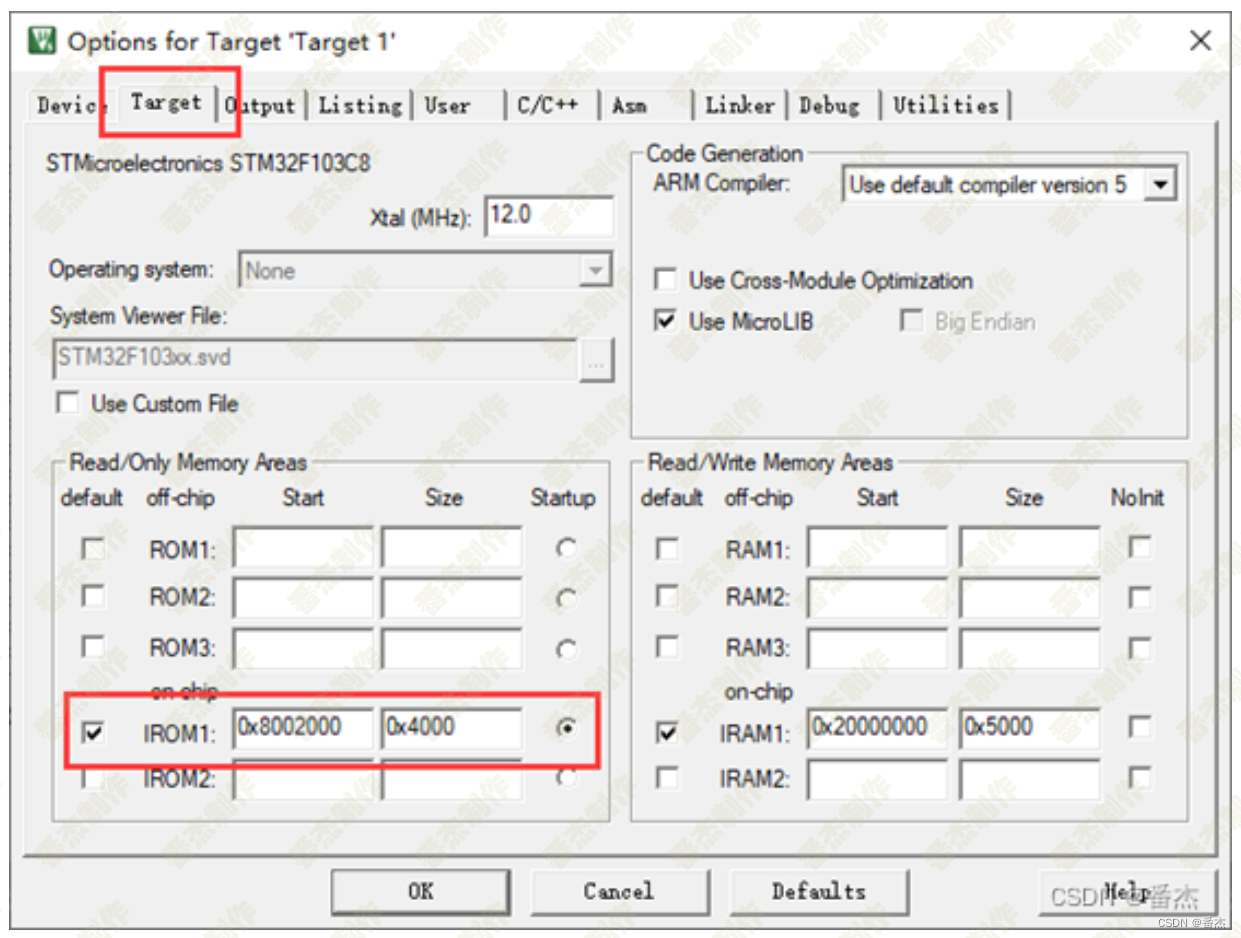Click the System Viewer File browse button
Image resolution: width=1241 pixels, height=938 pixels.
(x=596, y=362)
